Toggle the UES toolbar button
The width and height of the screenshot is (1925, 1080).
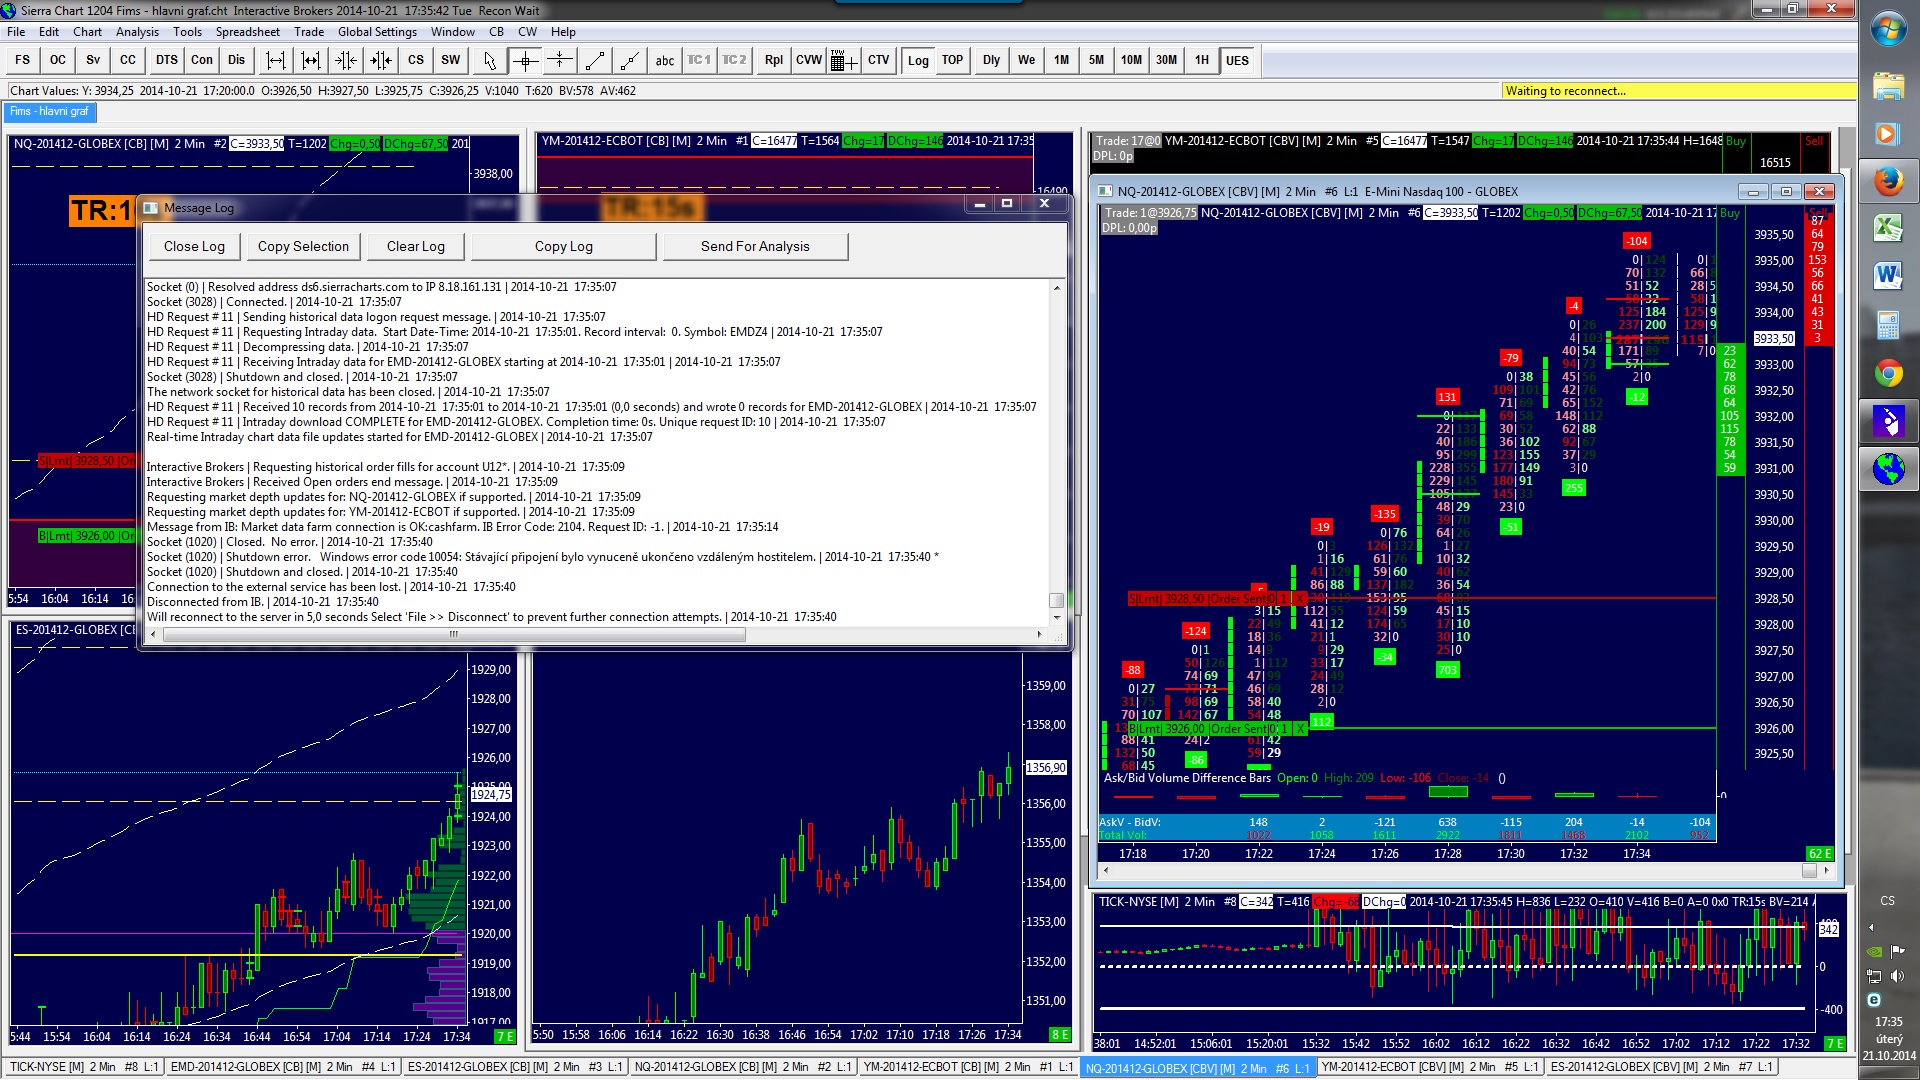coord(1237,60)
